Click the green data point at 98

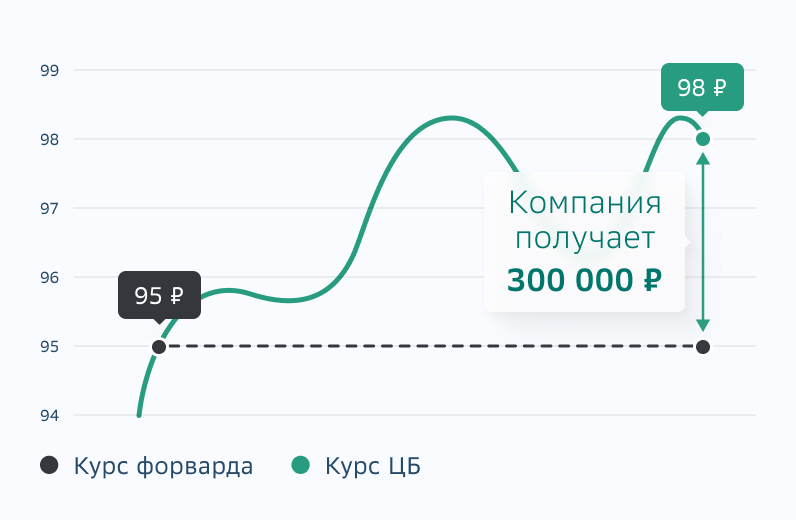click(703, 139)
